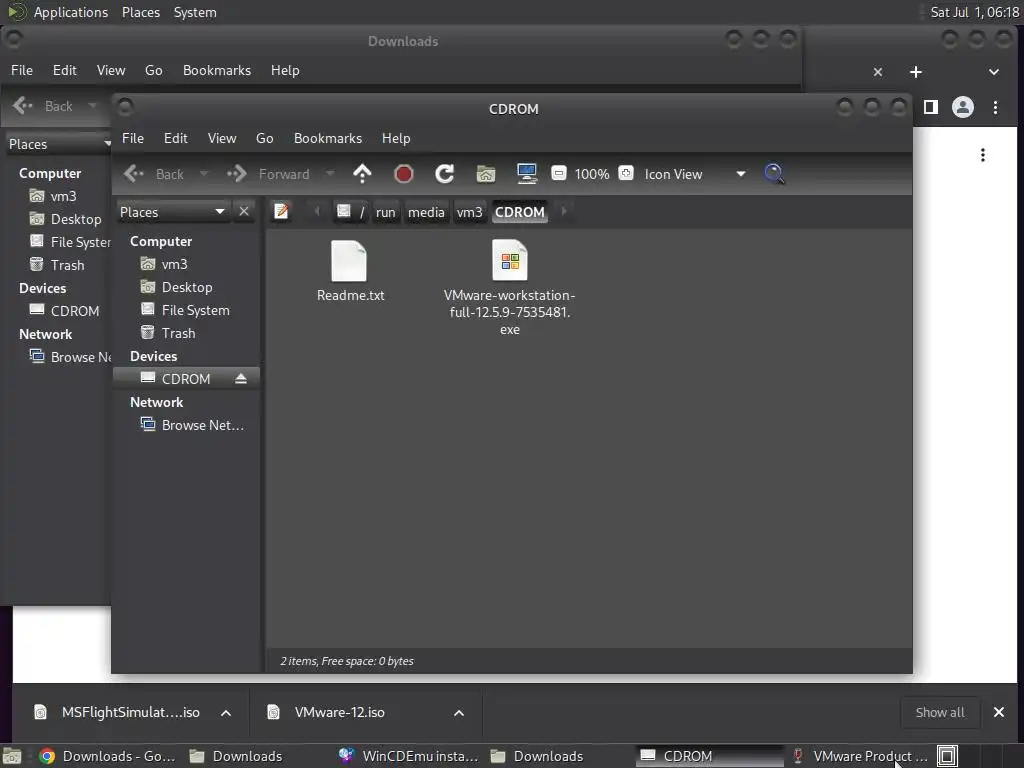Open Back history dropdown arrow in CDROM window
The height and width of the screenshot is (768, 1024).
pyautogui.click(x=204, y=174)
